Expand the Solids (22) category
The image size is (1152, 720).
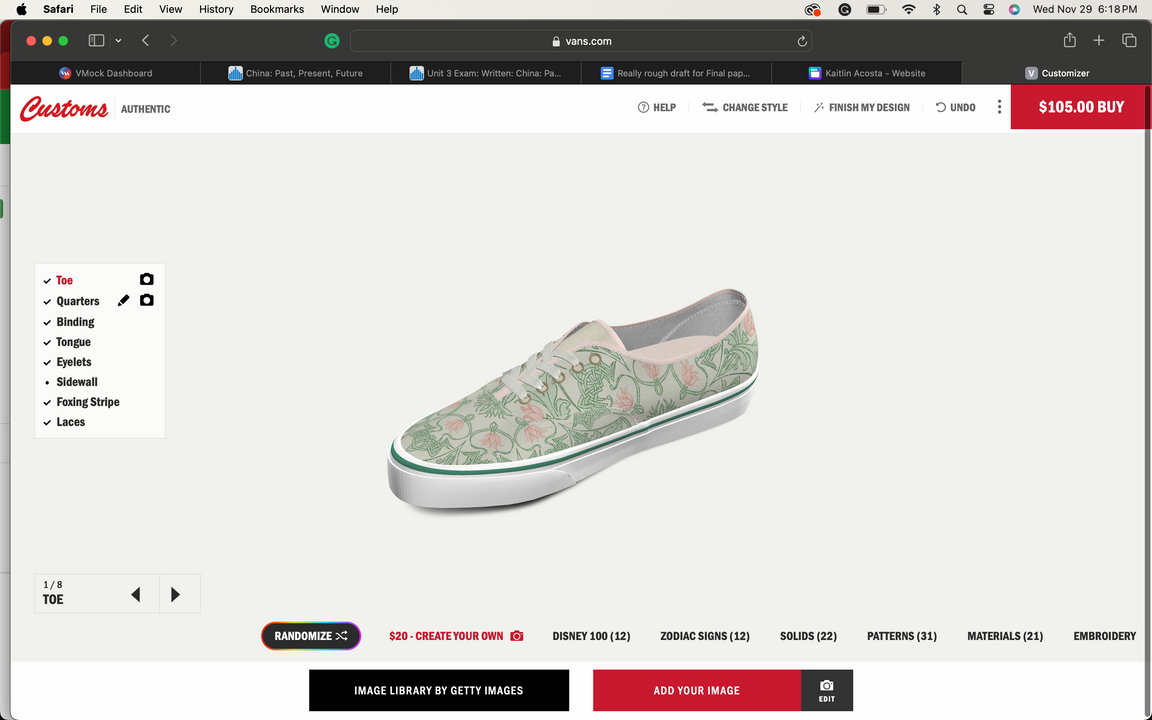[x=808, y=636]
